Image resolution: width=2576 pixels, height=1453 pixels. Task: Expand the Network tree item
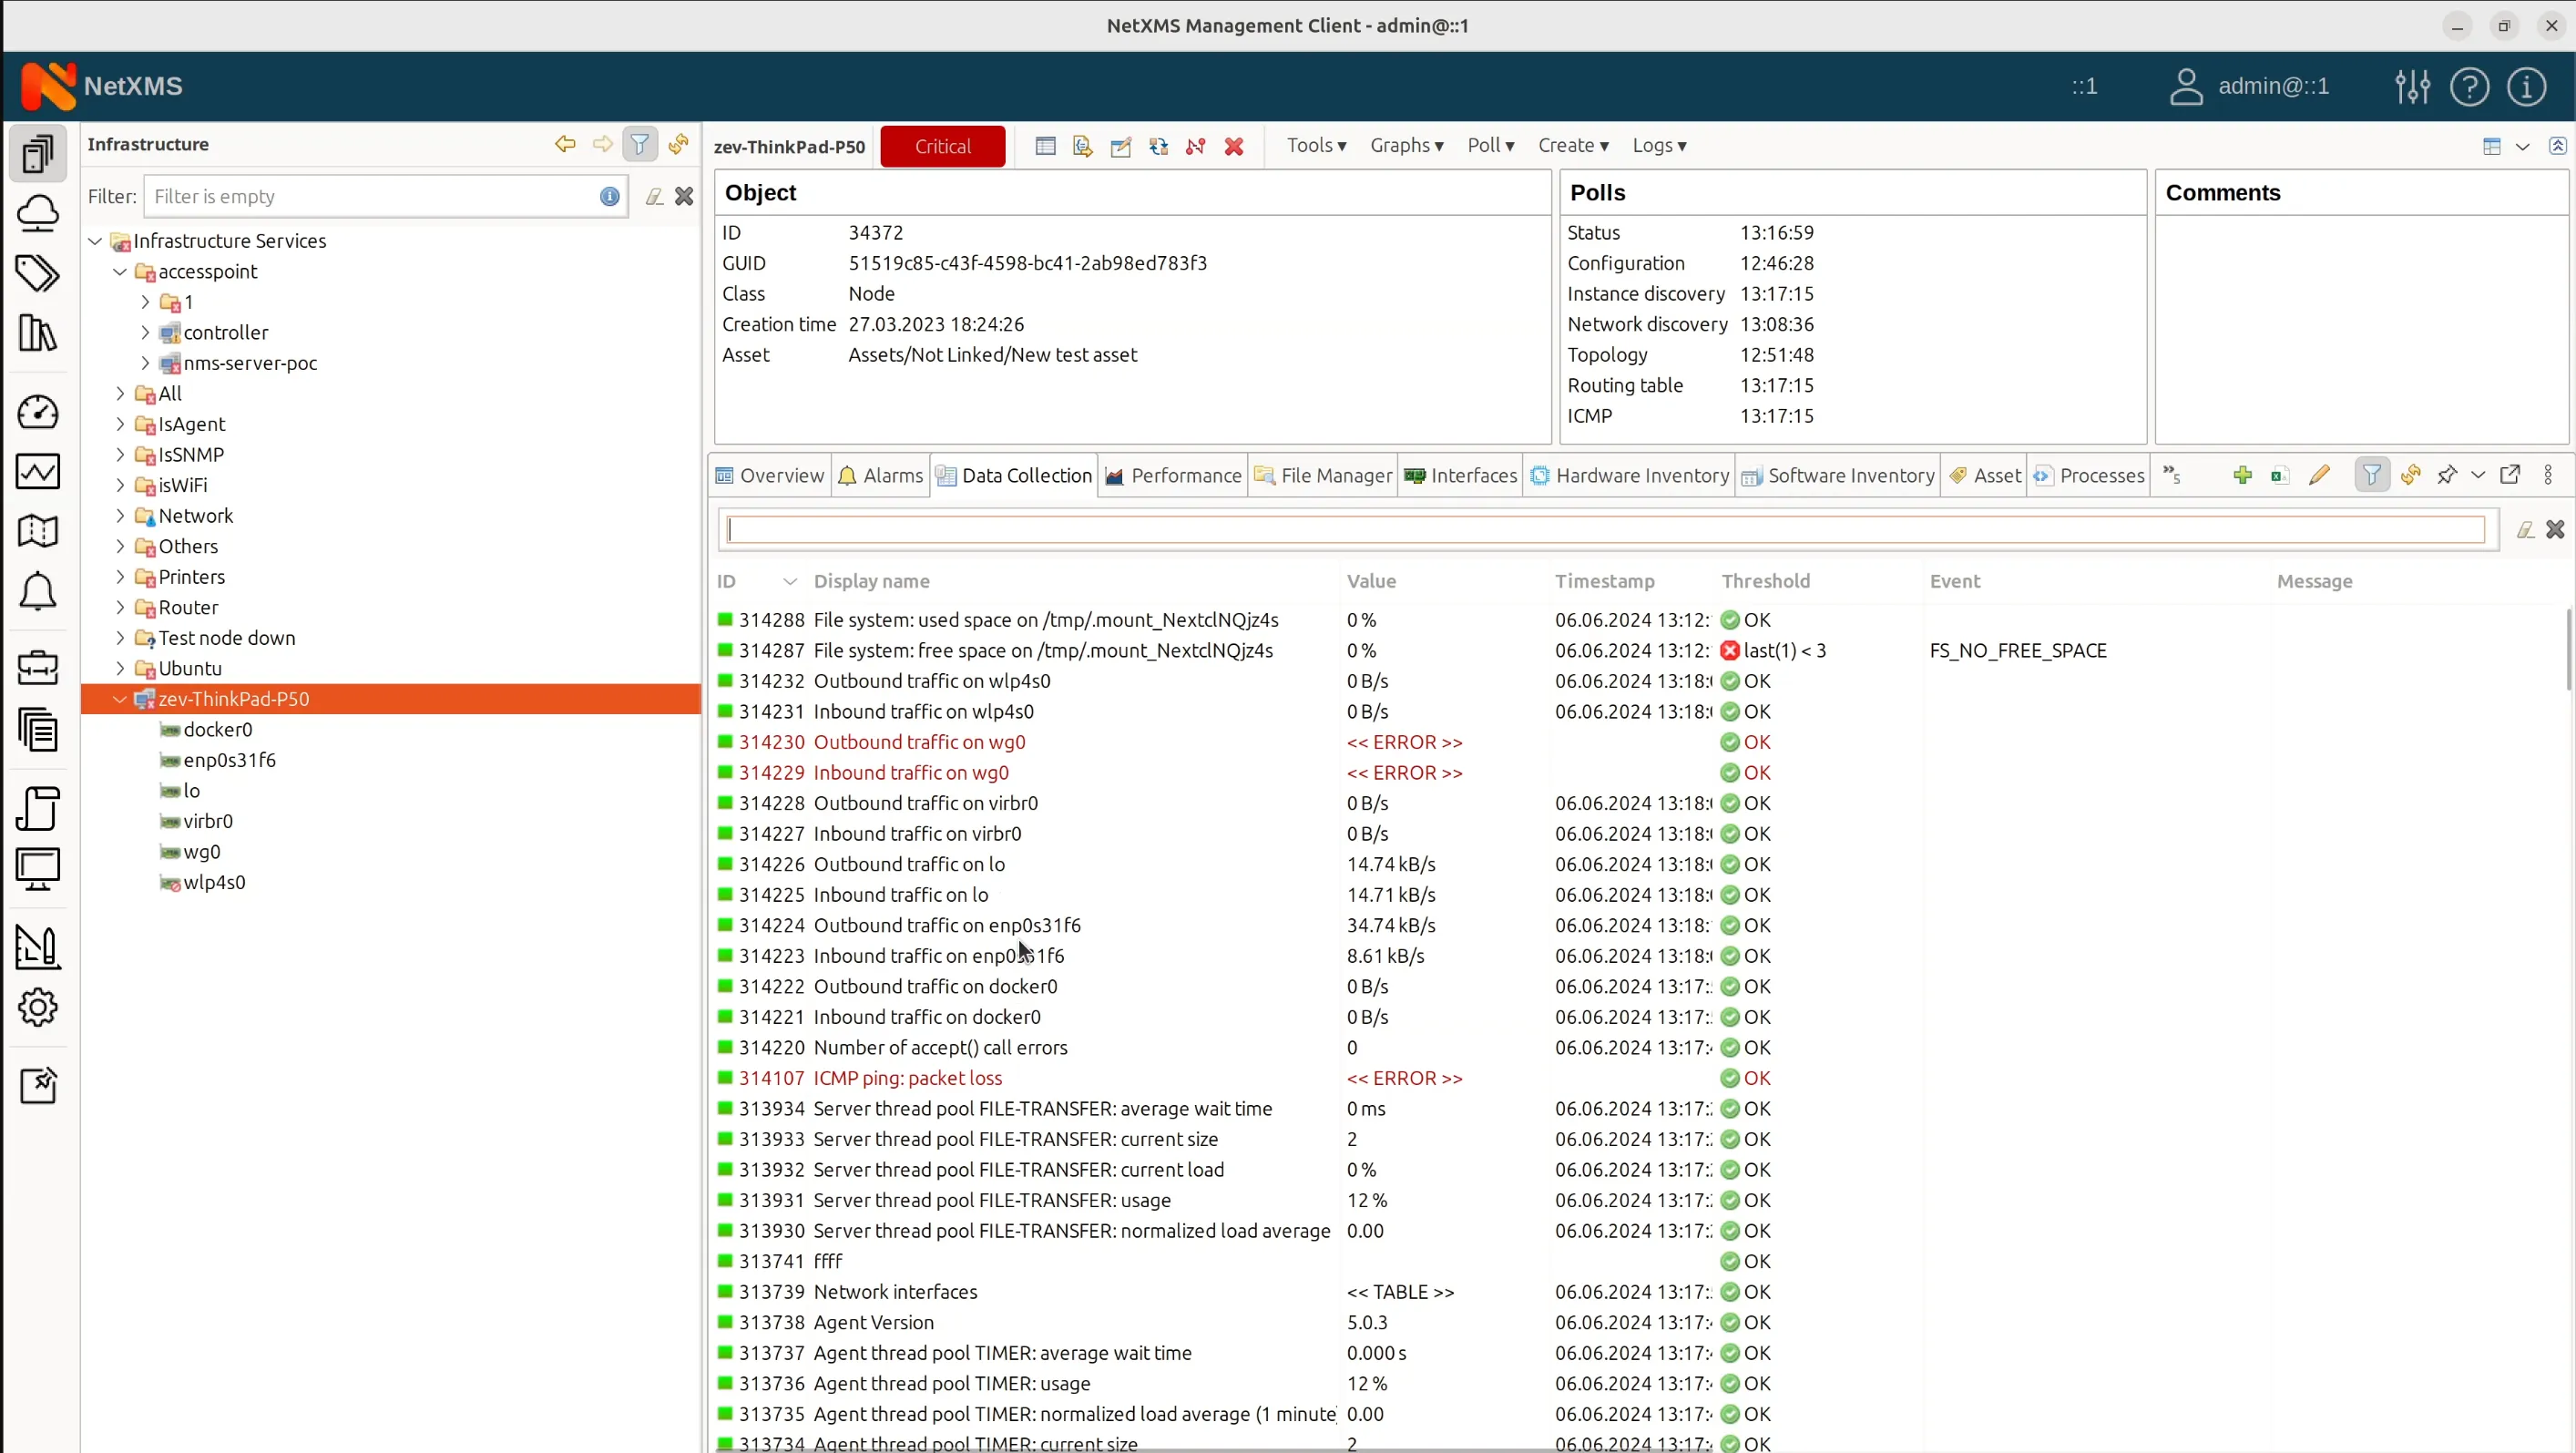pos(119,515)
